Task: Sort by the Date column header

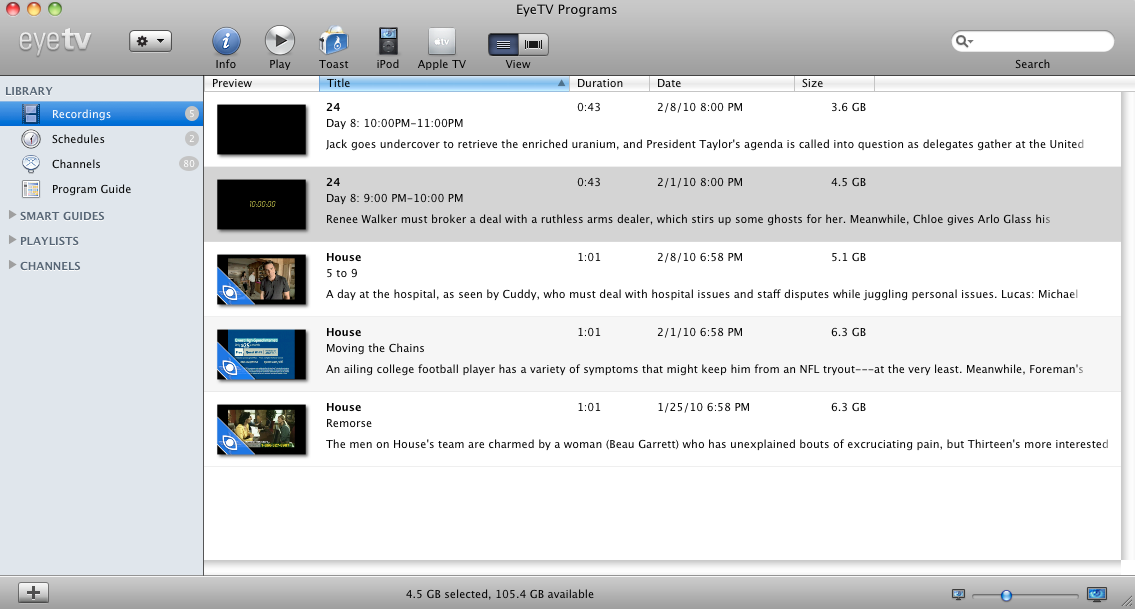Action: point(722,83)
